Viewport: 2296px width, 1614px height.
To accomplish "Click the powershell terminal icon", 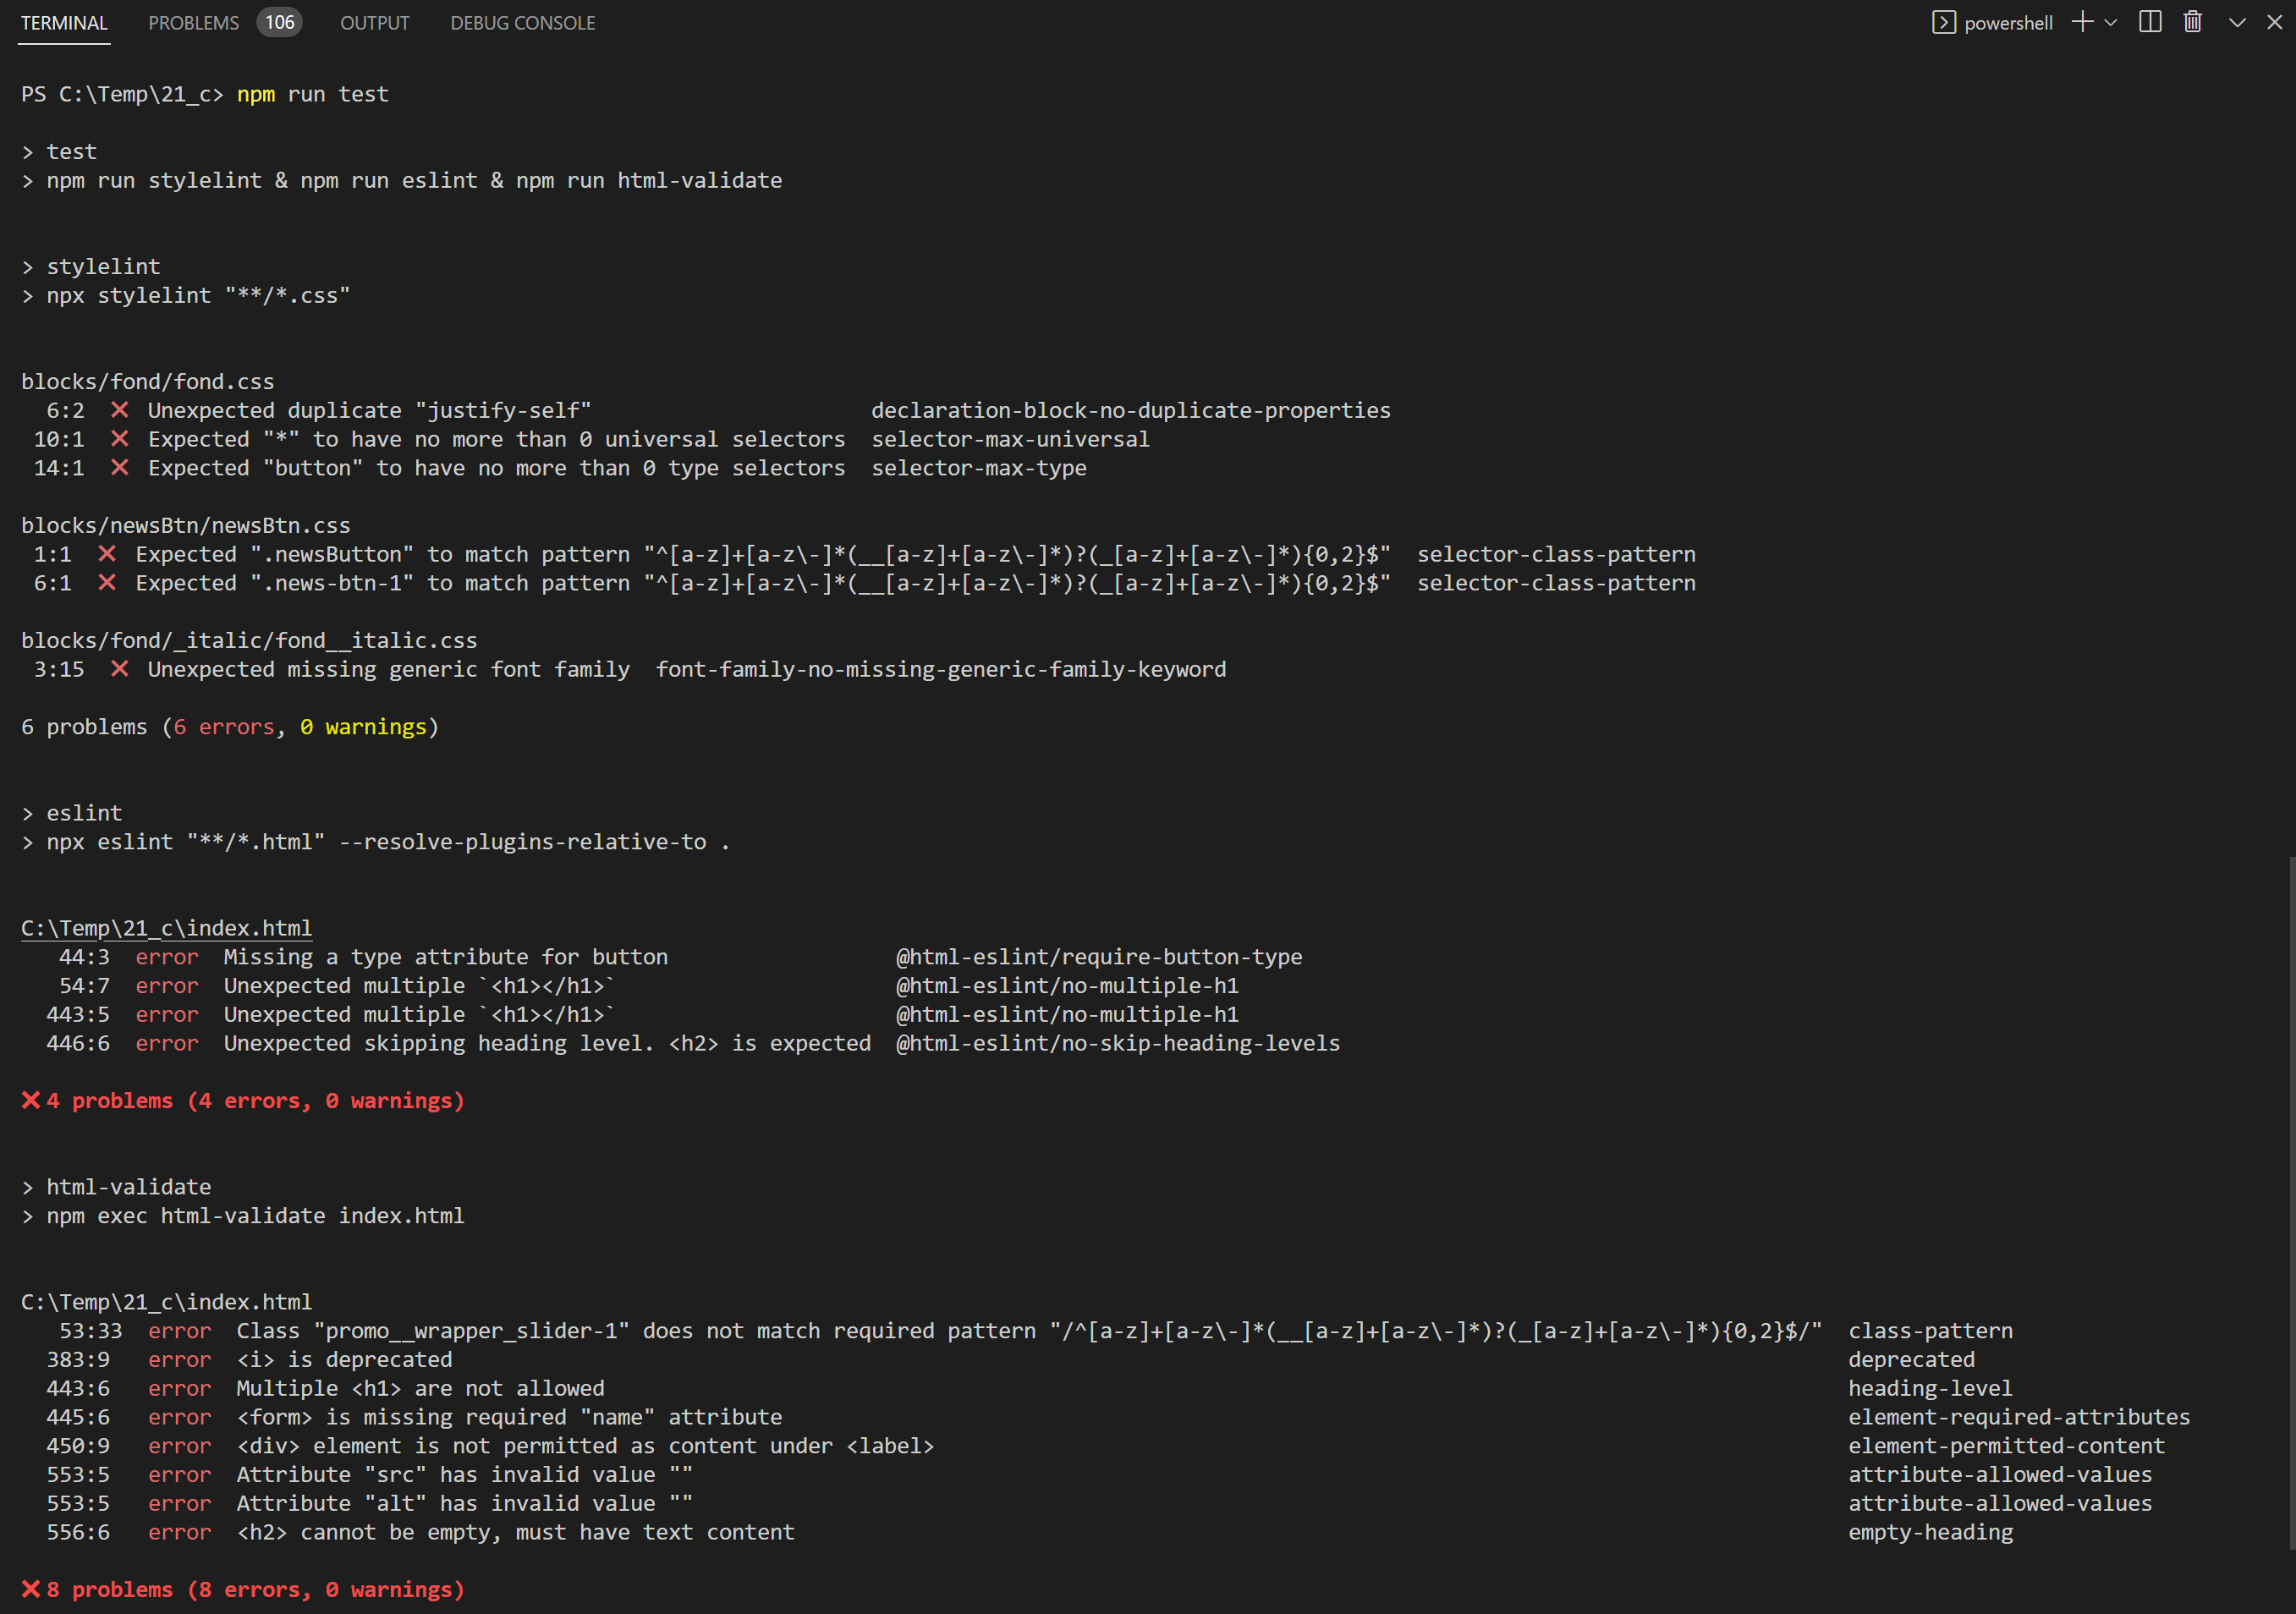I will coord(1943,22).
